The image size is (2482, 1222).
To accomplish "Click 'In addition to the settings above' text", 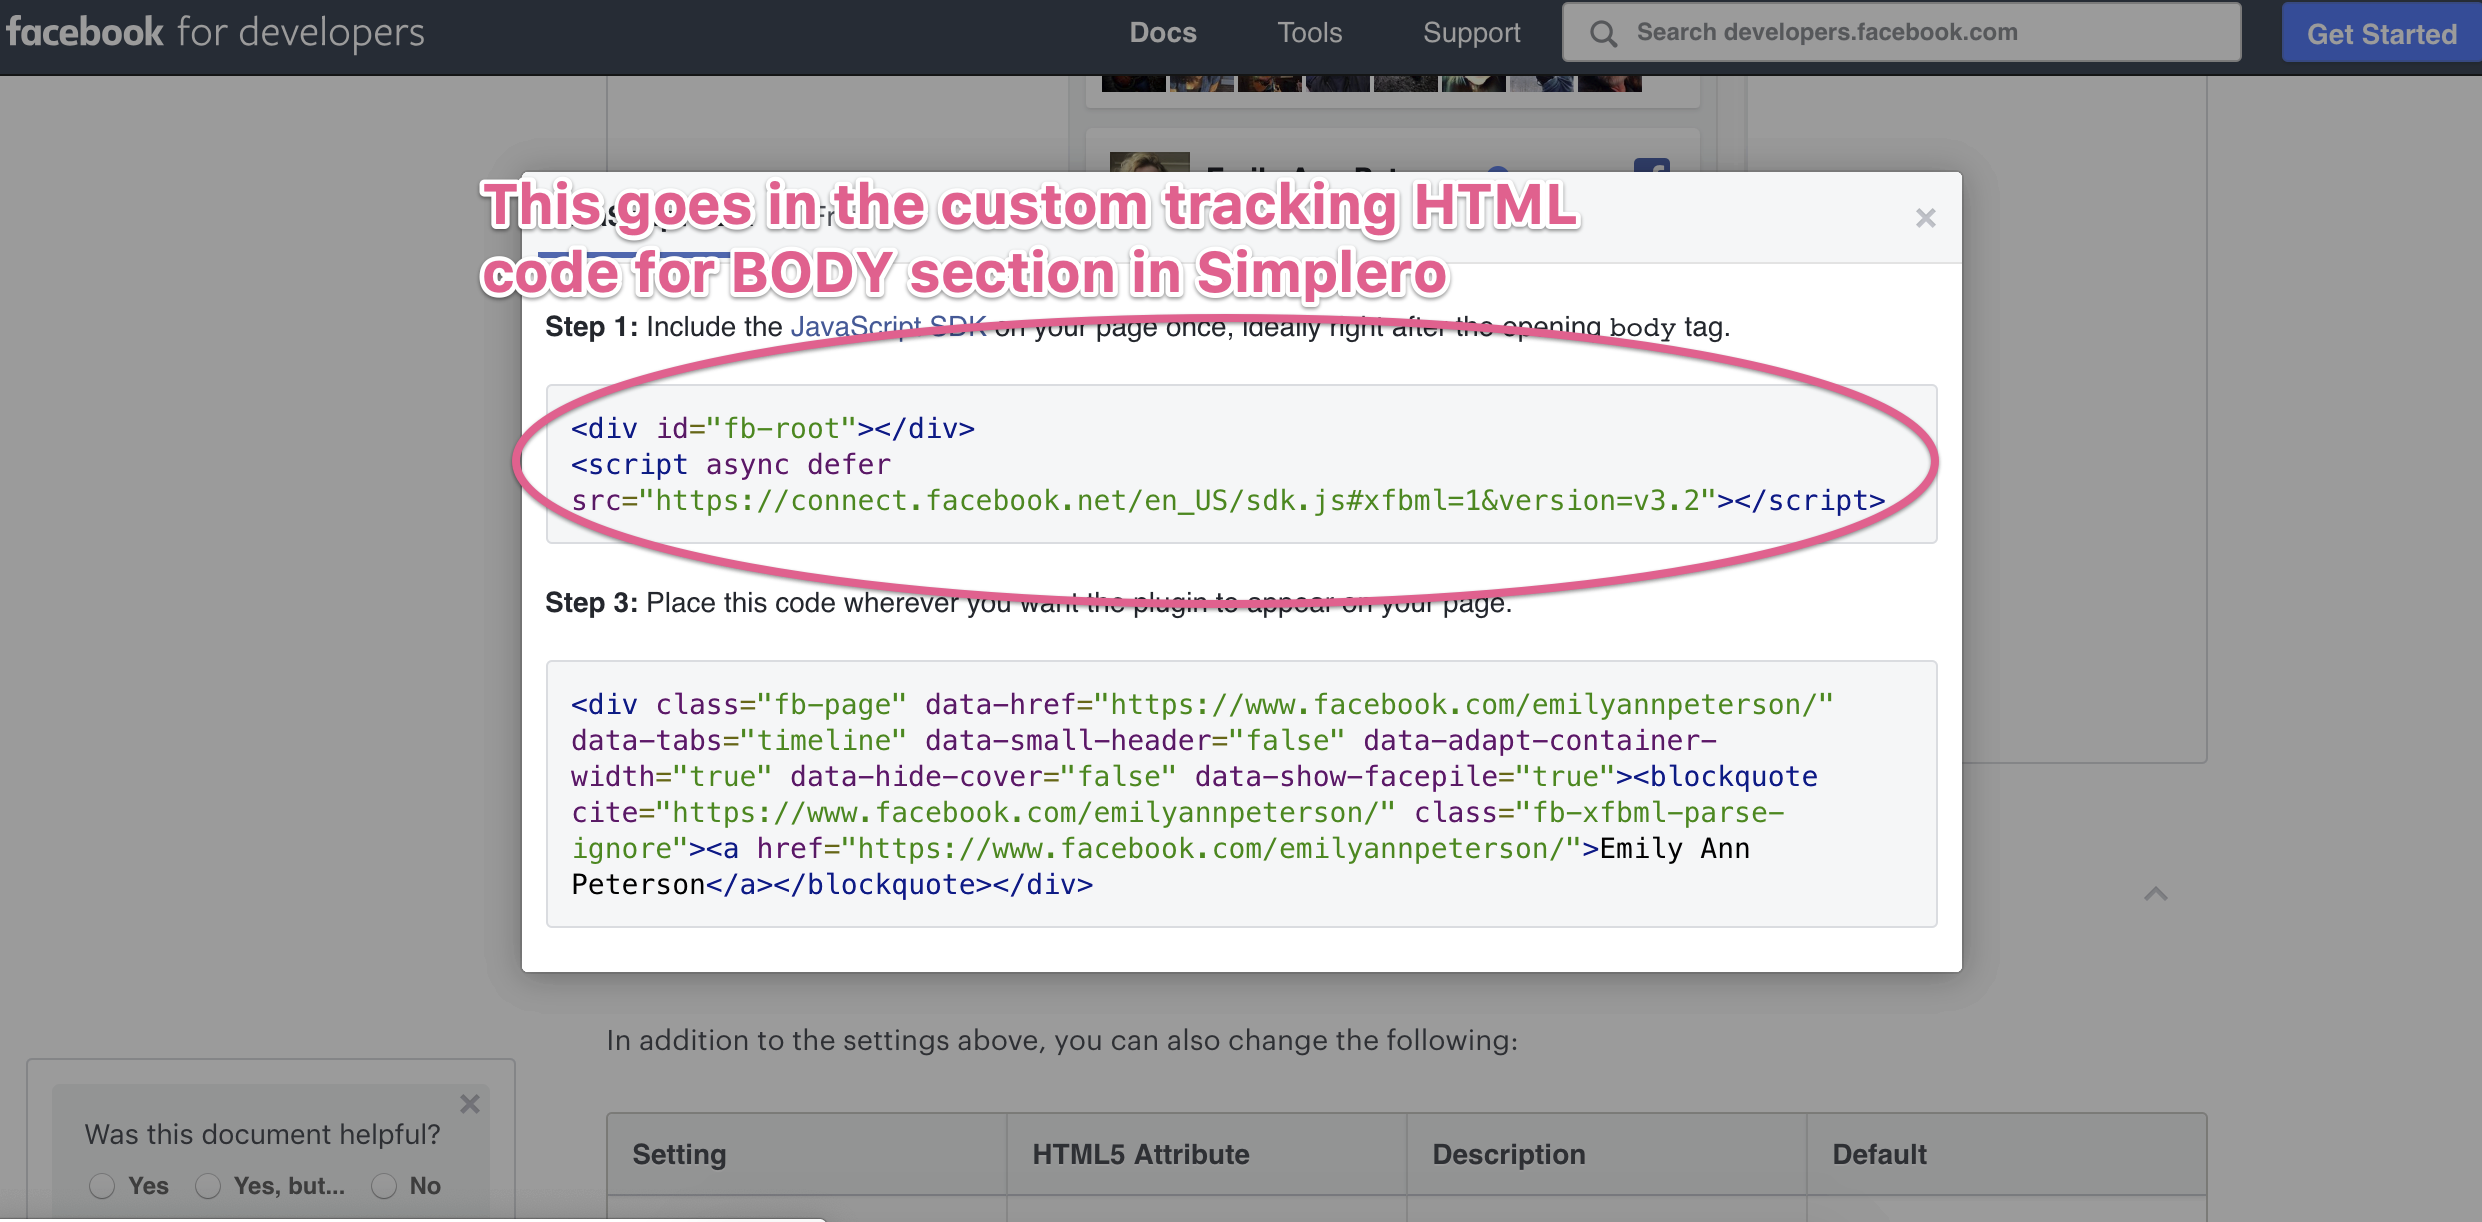I will click(x=1062, y=1041).
